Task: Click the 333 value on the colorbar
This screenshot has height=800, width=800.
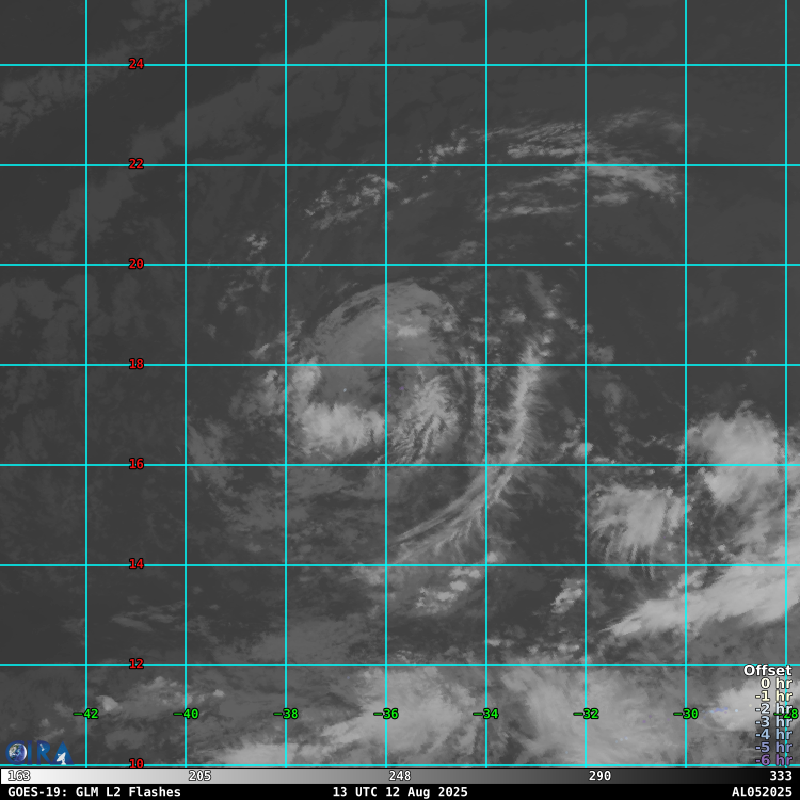Action: (780, 776)
